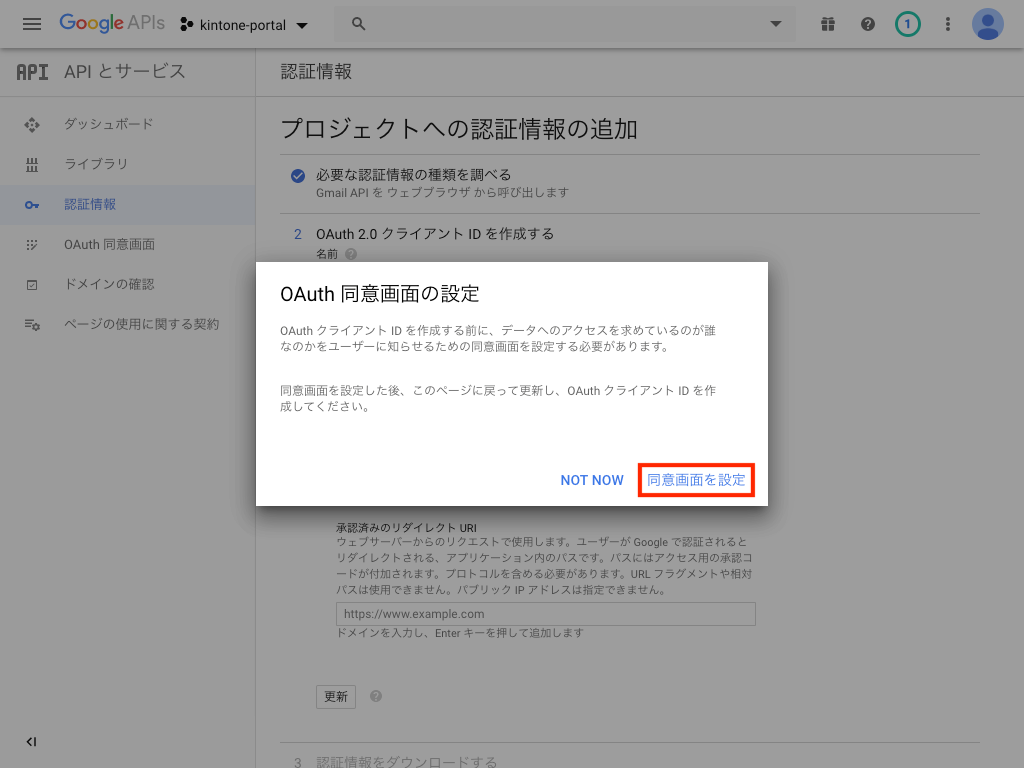The height and width of the screenshot is (768, 1024).
Task: Open notifications badge showing 1
Action: 907,24
